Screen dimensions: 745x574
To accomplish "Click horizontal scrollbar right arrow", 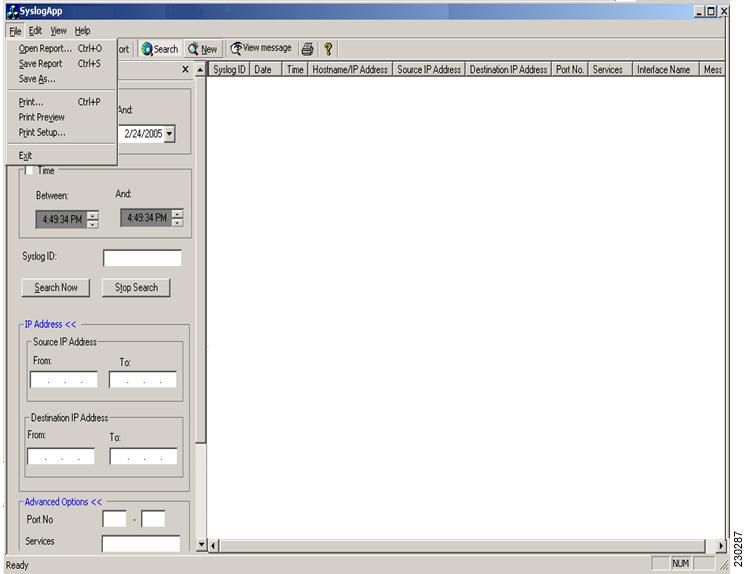I will [721, 545].
